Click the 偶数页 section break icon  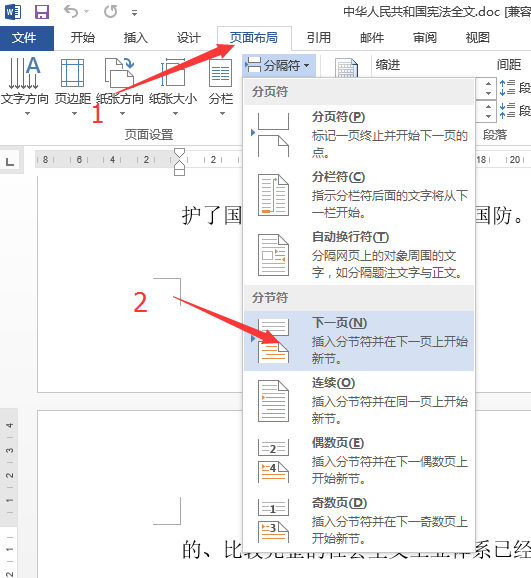click(273, 461)
